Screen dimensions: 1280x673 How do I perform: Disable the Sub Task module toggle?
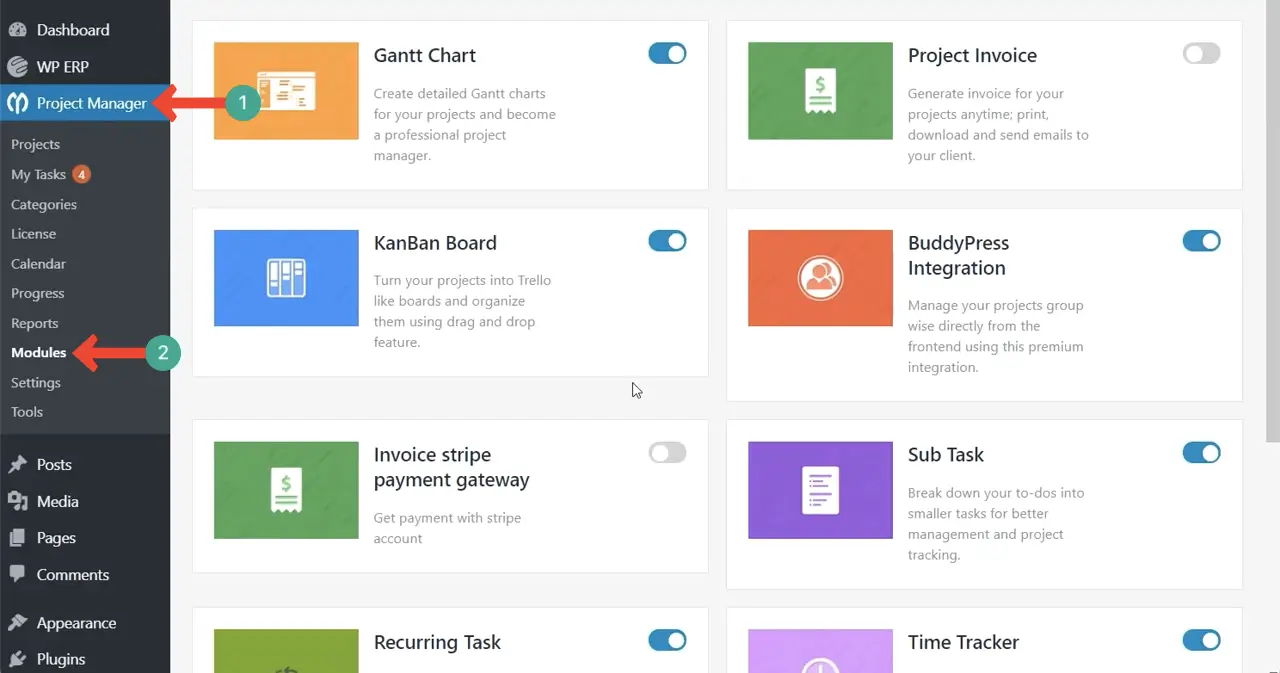1201,453
